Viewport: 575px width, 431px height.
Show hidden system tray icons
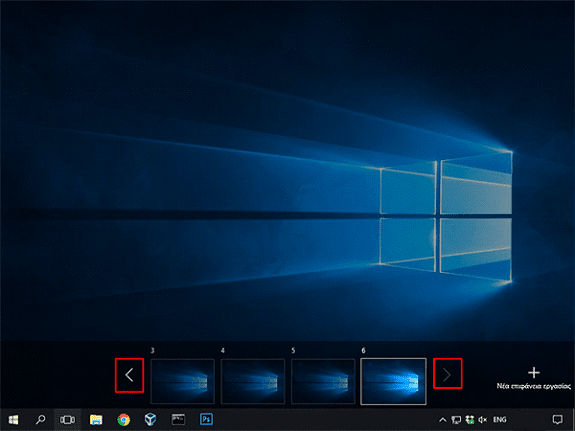pos(443,420)
